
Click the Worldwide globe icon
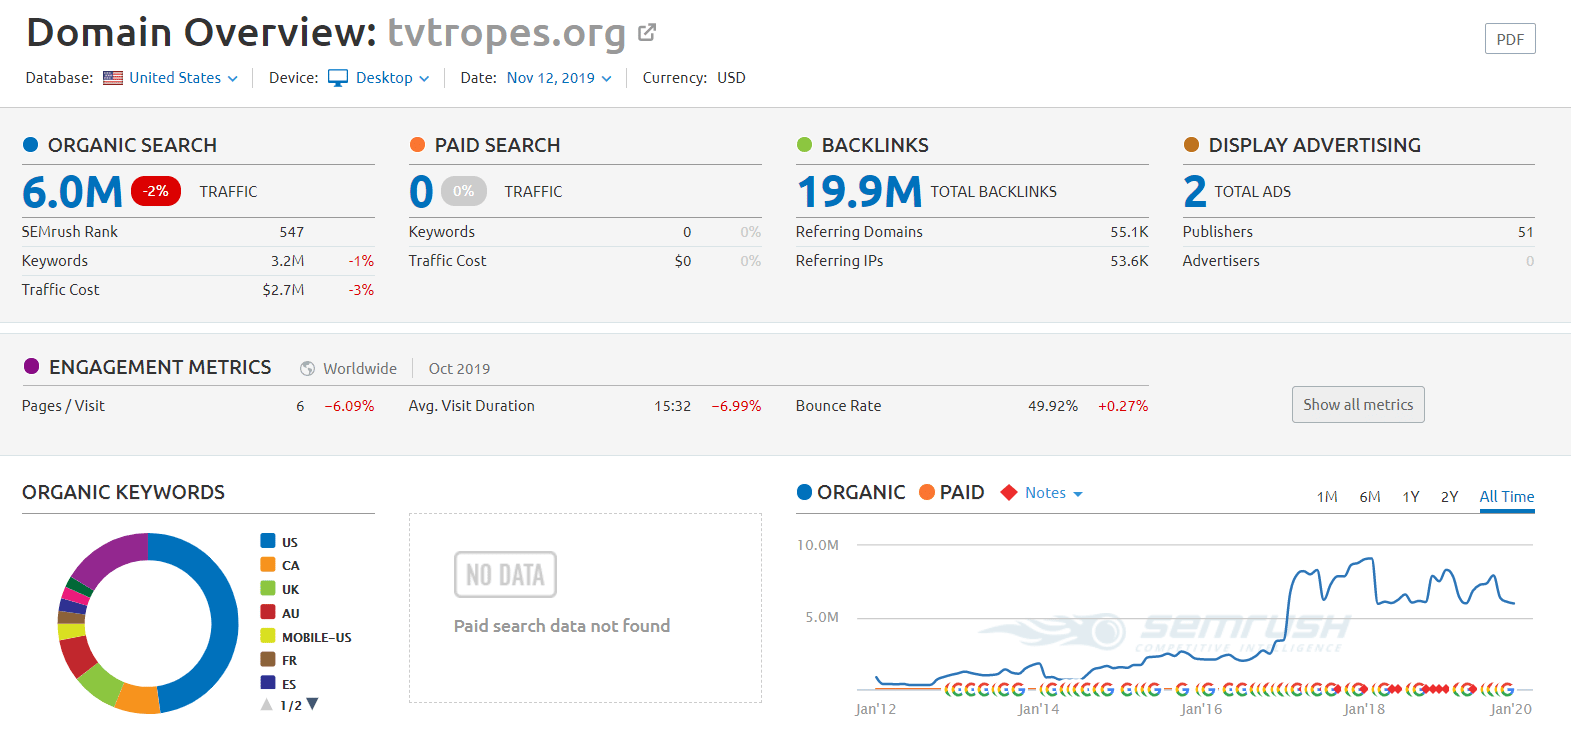pos(308,369)
